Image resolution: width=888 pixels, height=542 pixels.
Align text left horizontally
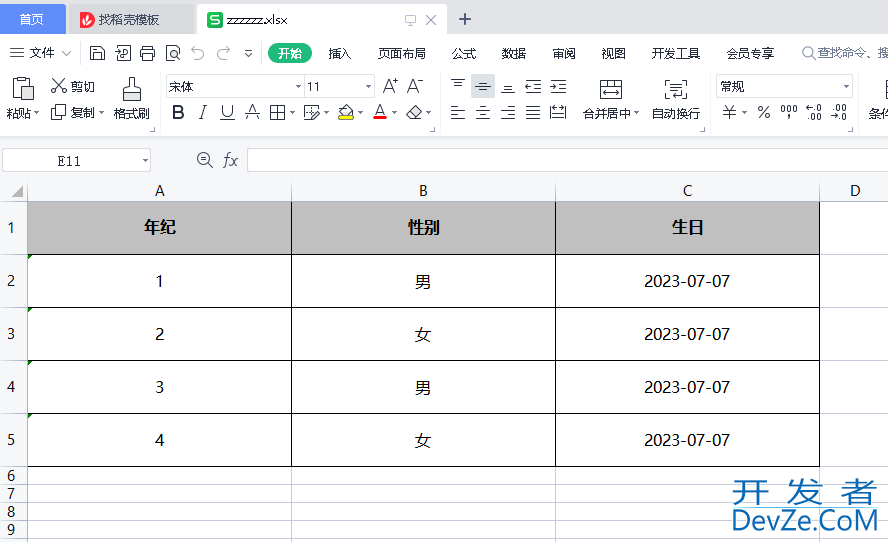[458, 112]
